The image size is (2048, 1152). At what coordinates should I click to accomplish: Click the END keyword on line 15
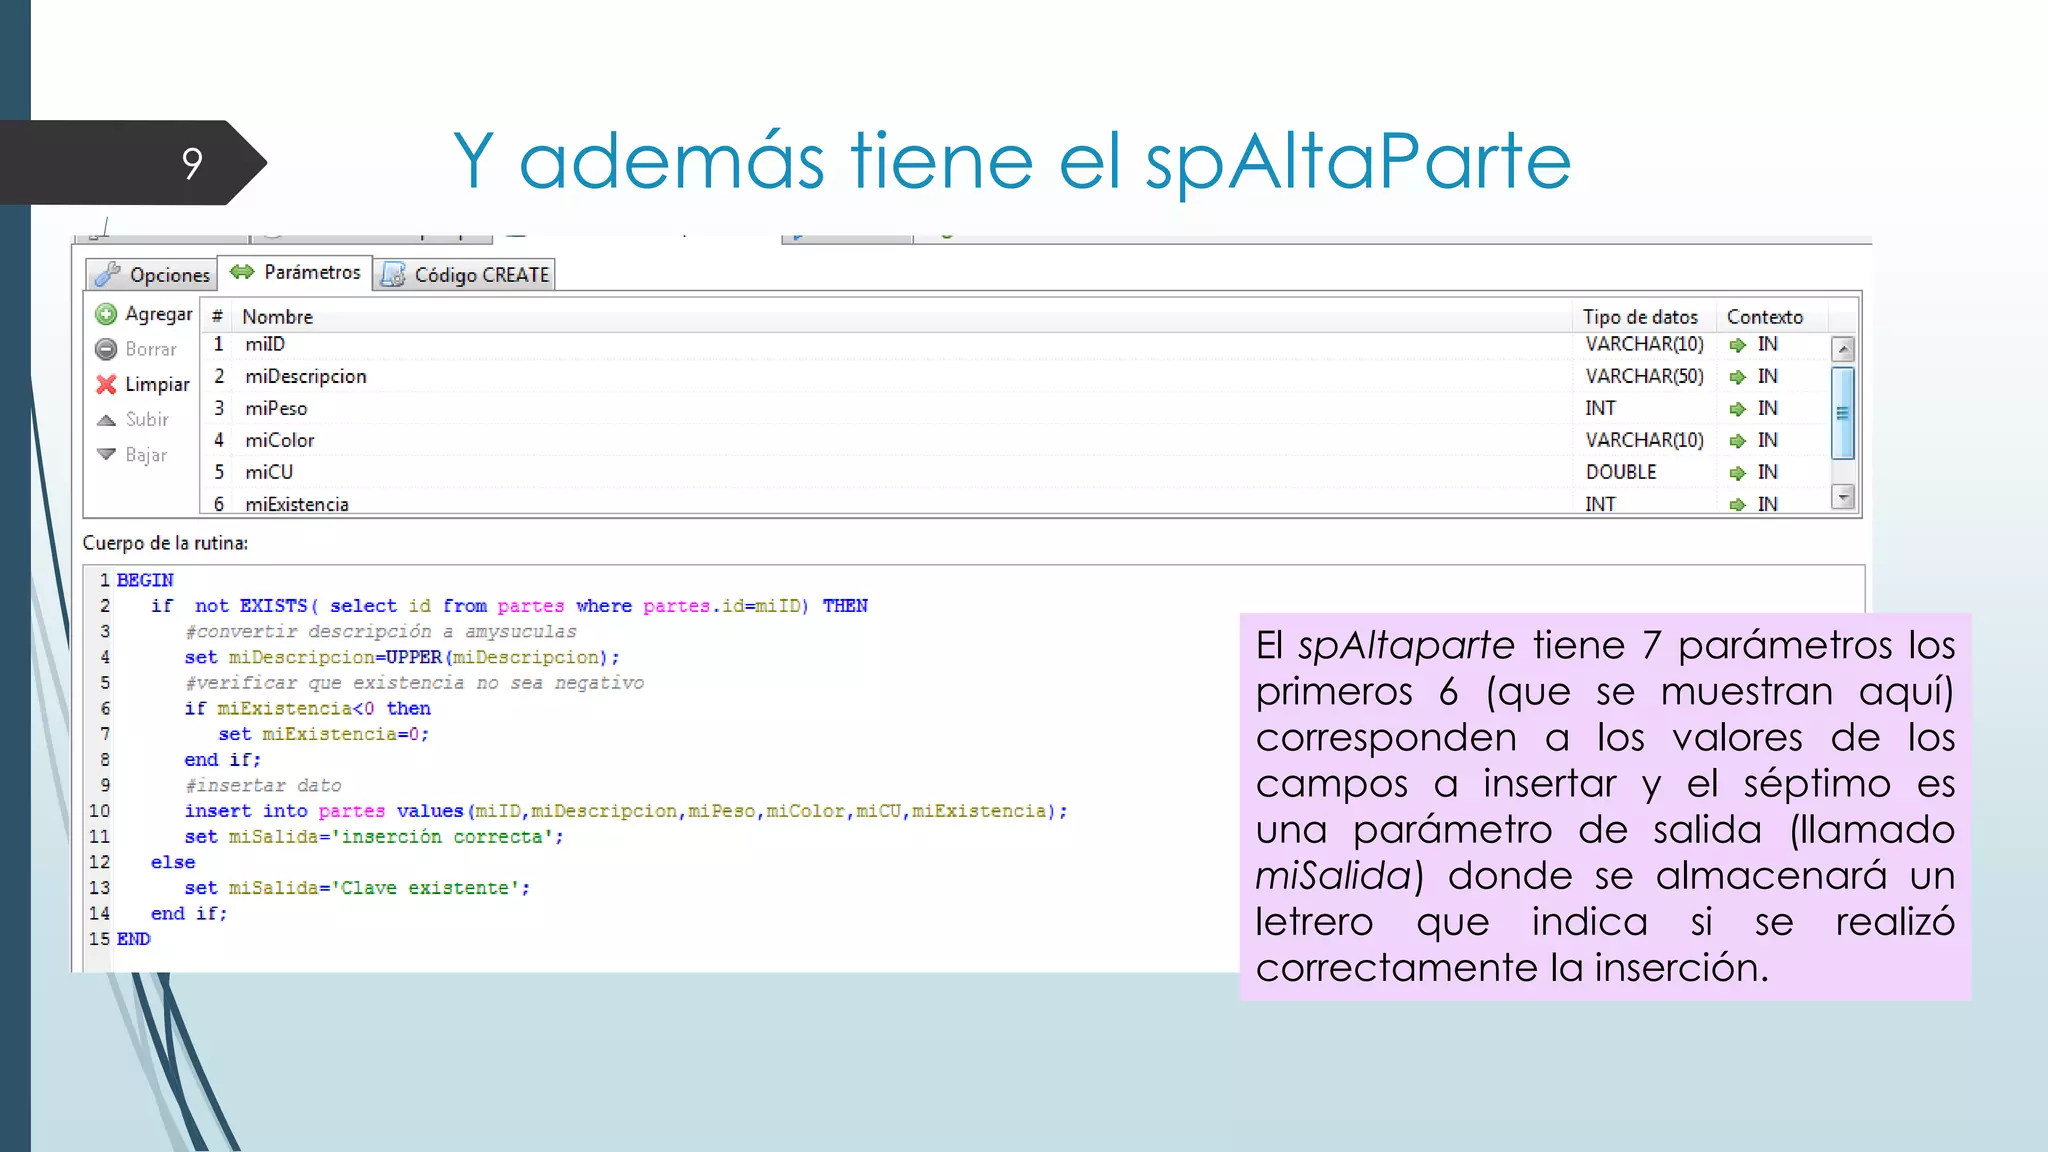pyautogui.click(x=134, y=939)
